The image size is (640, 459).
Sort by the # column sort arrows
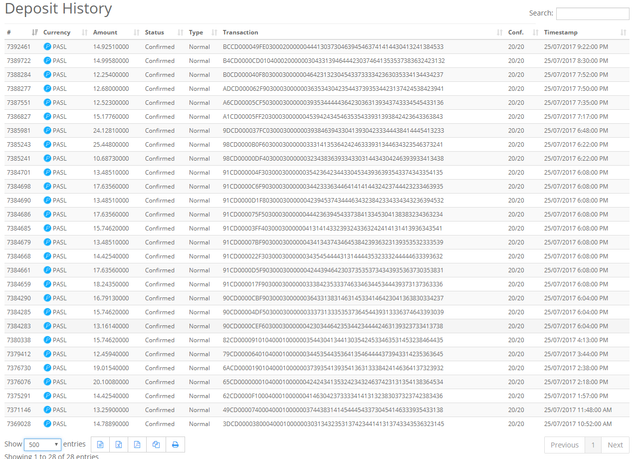(x=35, y=32)
